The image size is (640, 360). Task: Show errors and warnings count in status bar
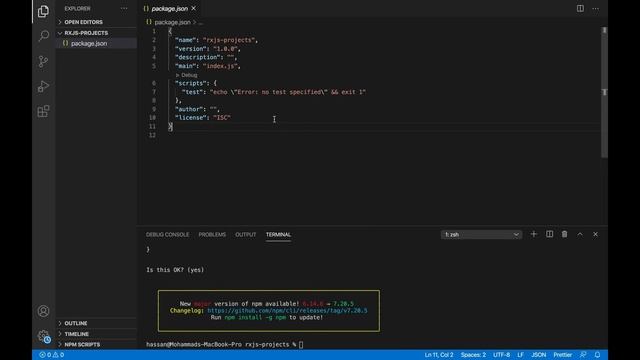pos(51,355)
